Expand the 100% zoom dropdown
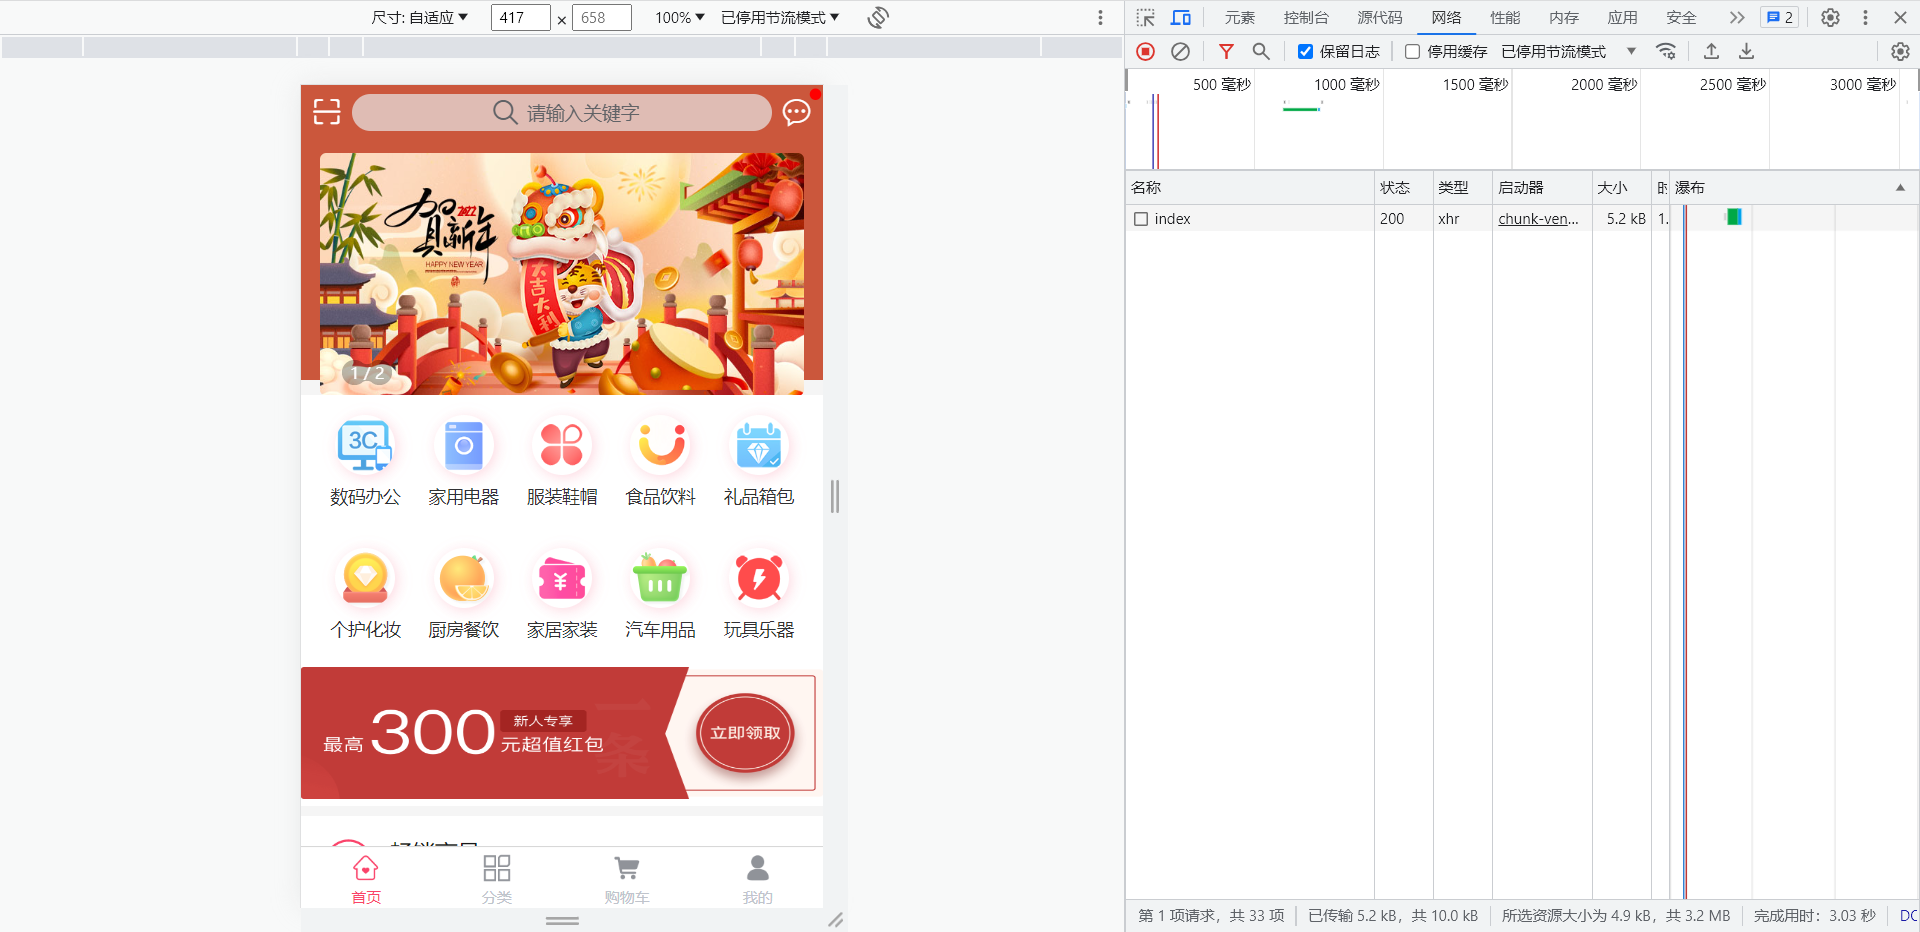 click(x=680, y=18)
